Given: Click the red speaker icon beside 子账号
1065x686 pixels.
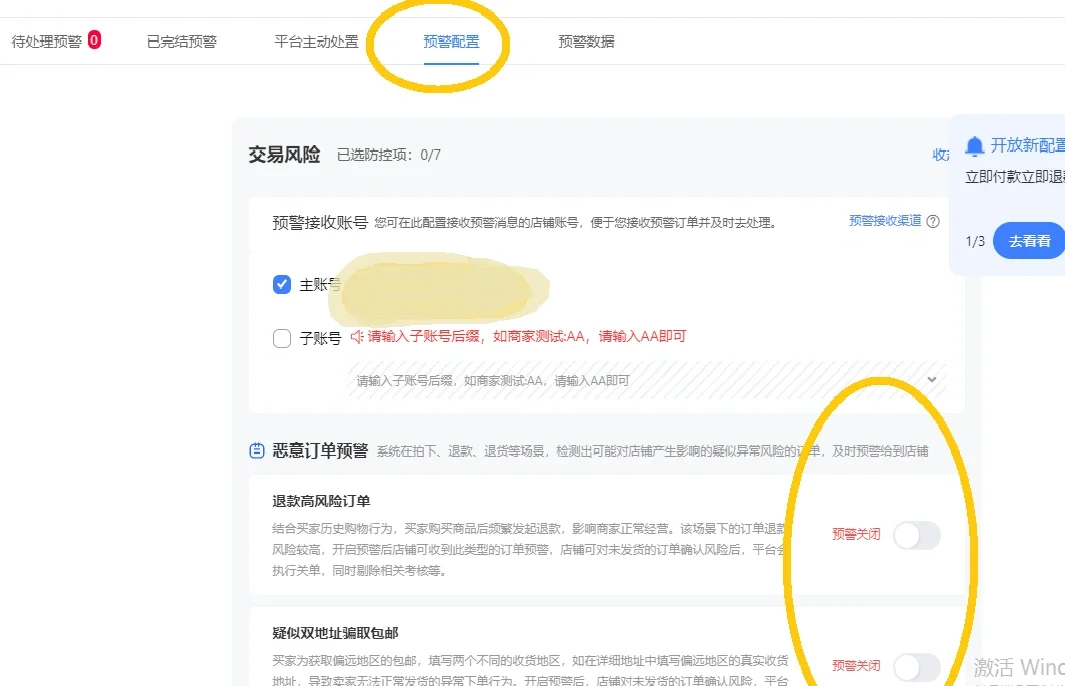Looking at the screenshot, I should 357,336.
